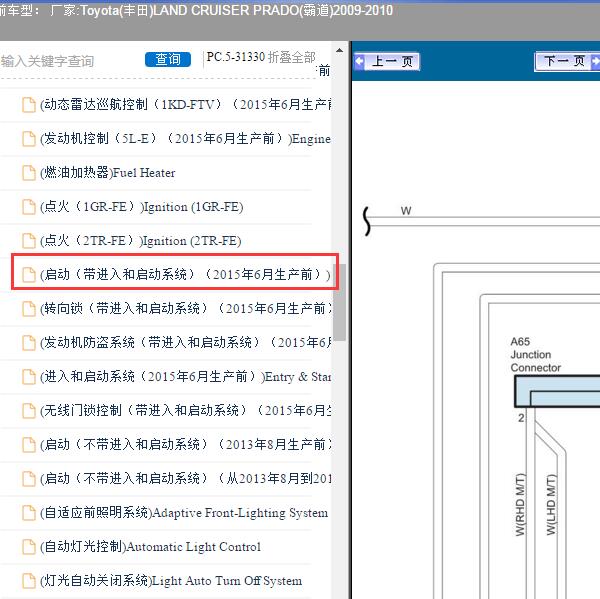Click document icon beside 无线门锁控制 entry
Viewport: 600px width, 599px height.
pyautogui.click(x=28, y=411)
